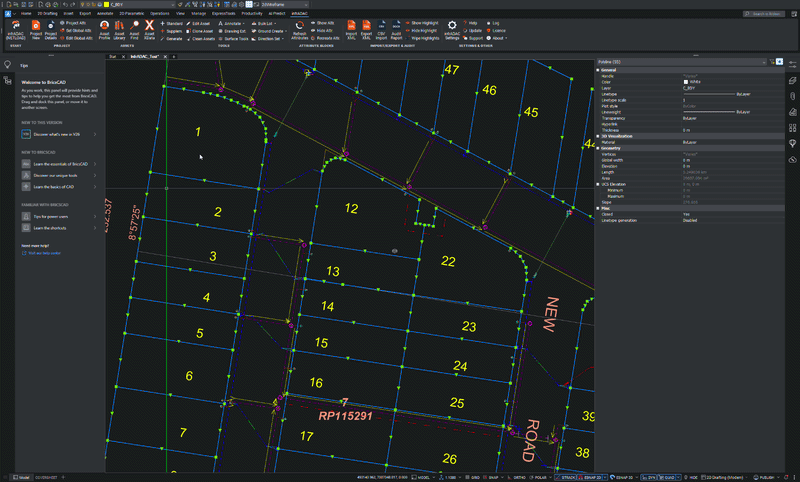Toggle ORTHO mode in status bar
Image resolution: width=800 pixels, height=482 pixels.
point(516,478)
